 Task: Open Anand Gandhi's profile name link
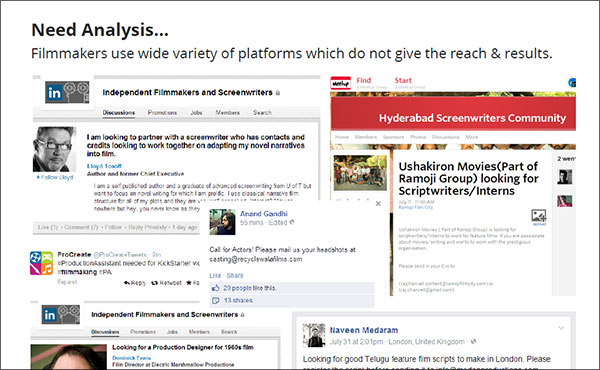(264, 214)
